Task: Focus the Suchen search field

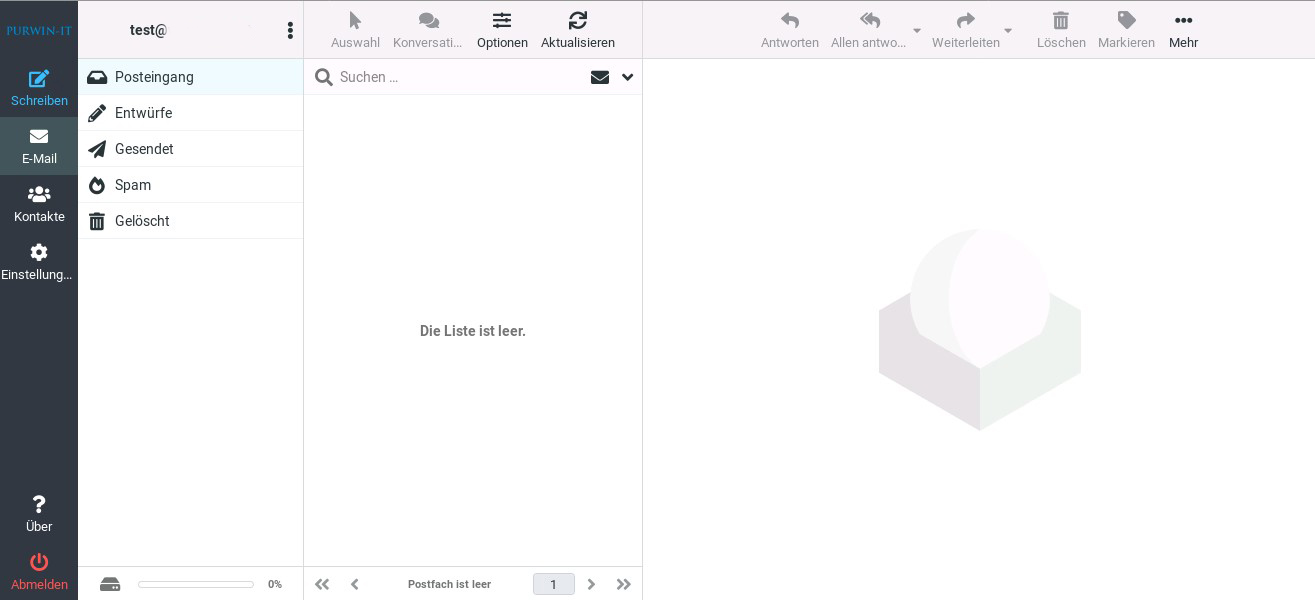Action: (460, 77)
